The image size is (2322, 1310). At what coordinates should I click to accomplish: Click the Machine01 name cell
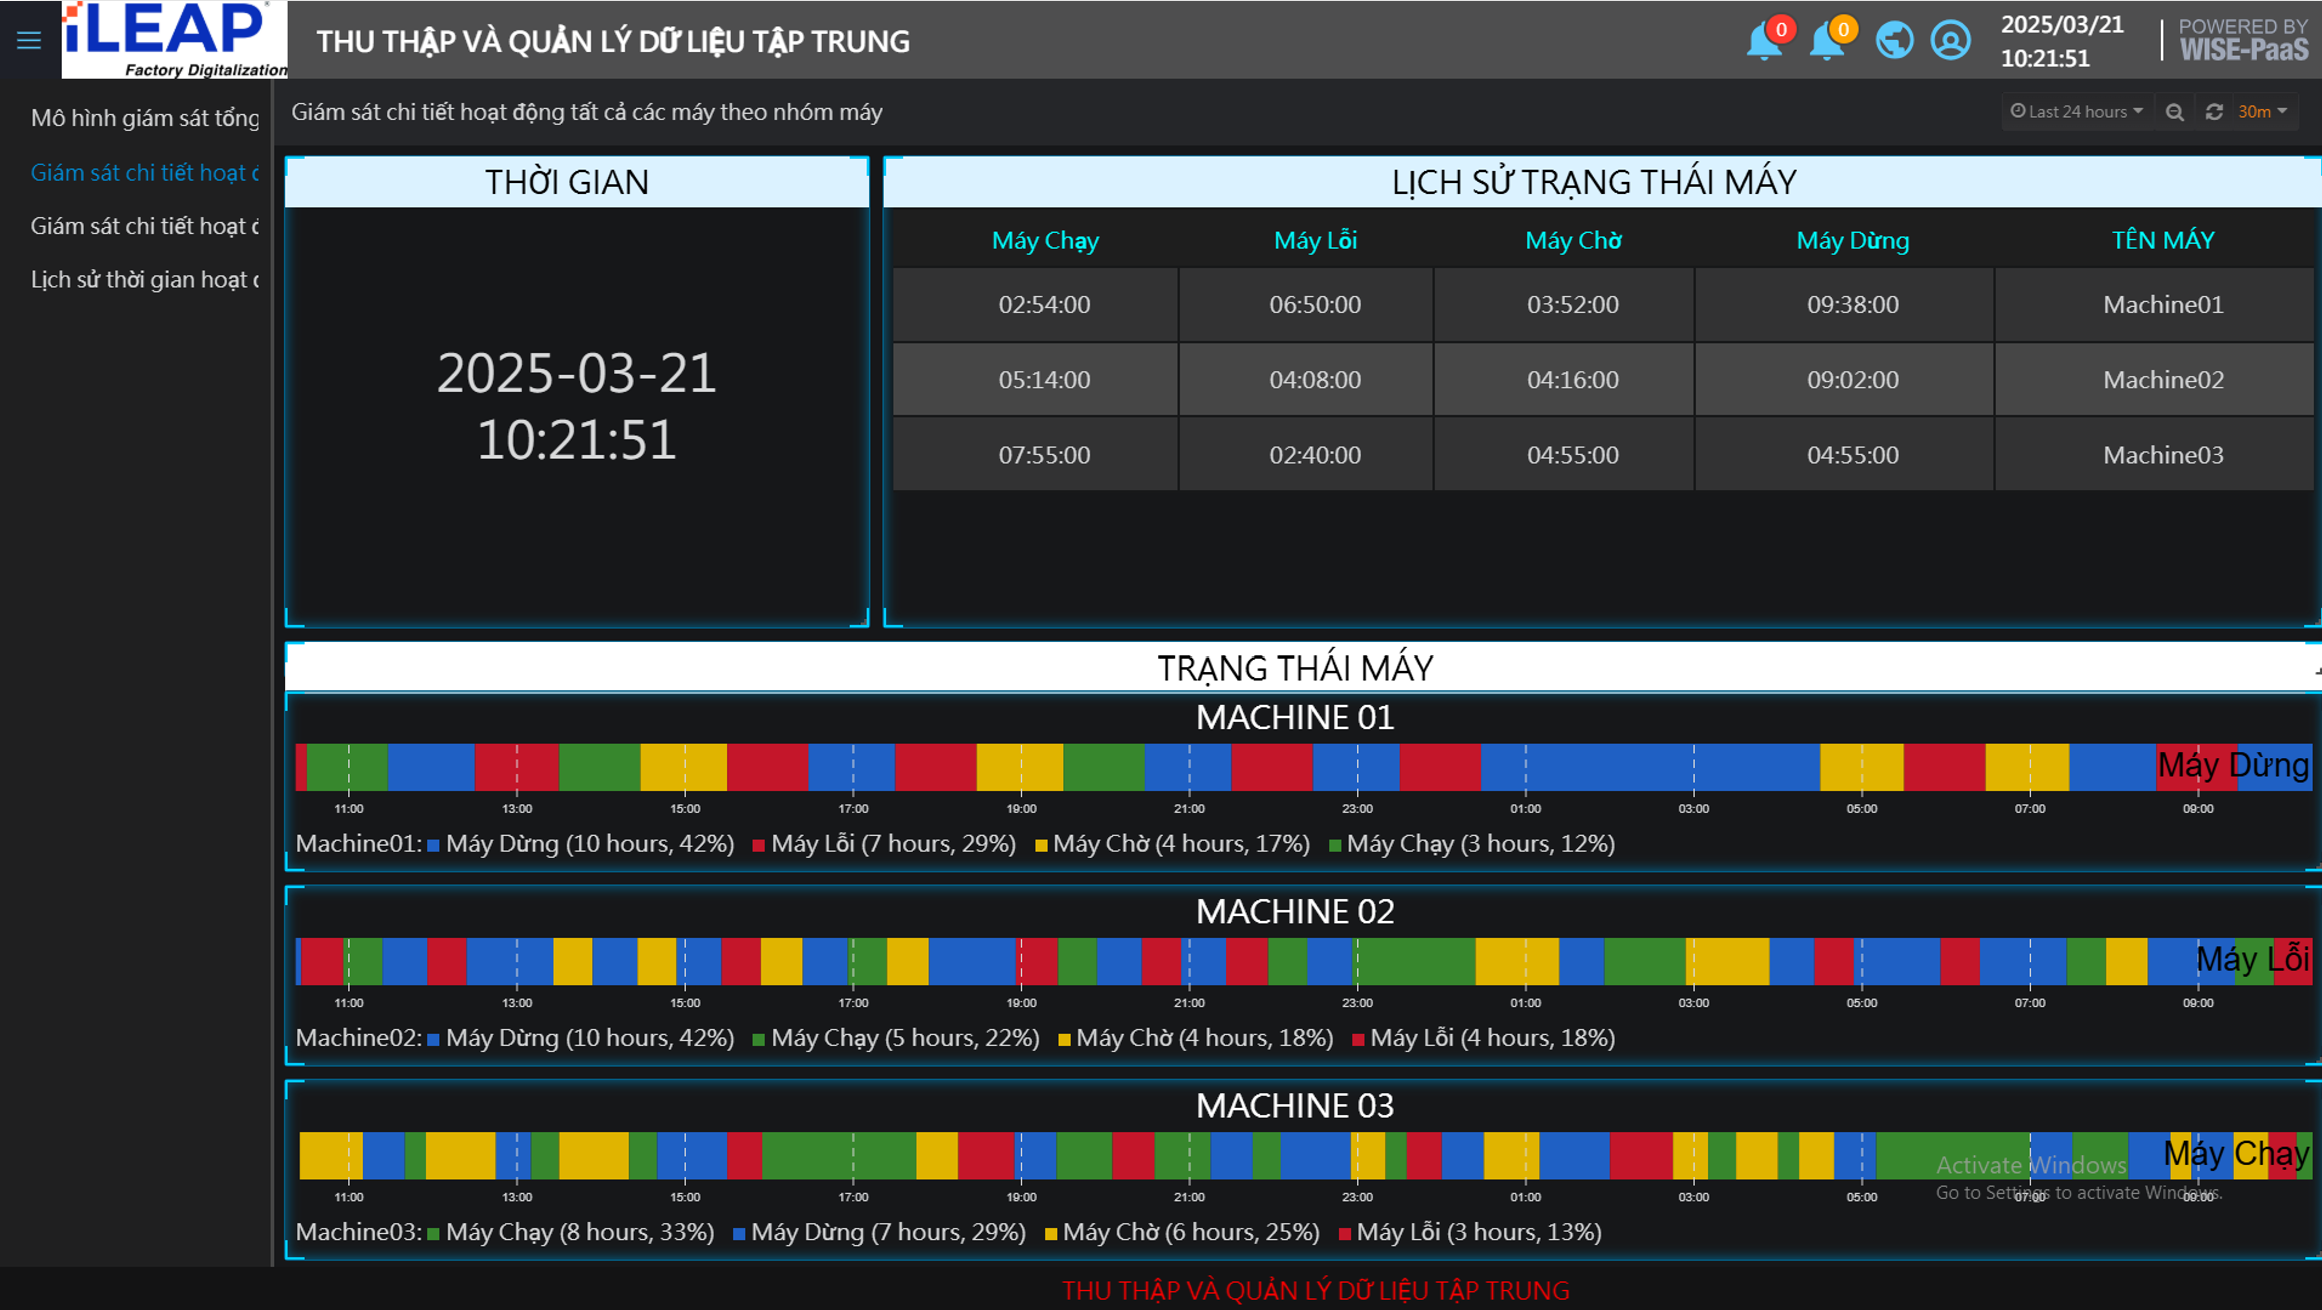pyautogui.click(x=2162, y=305)
